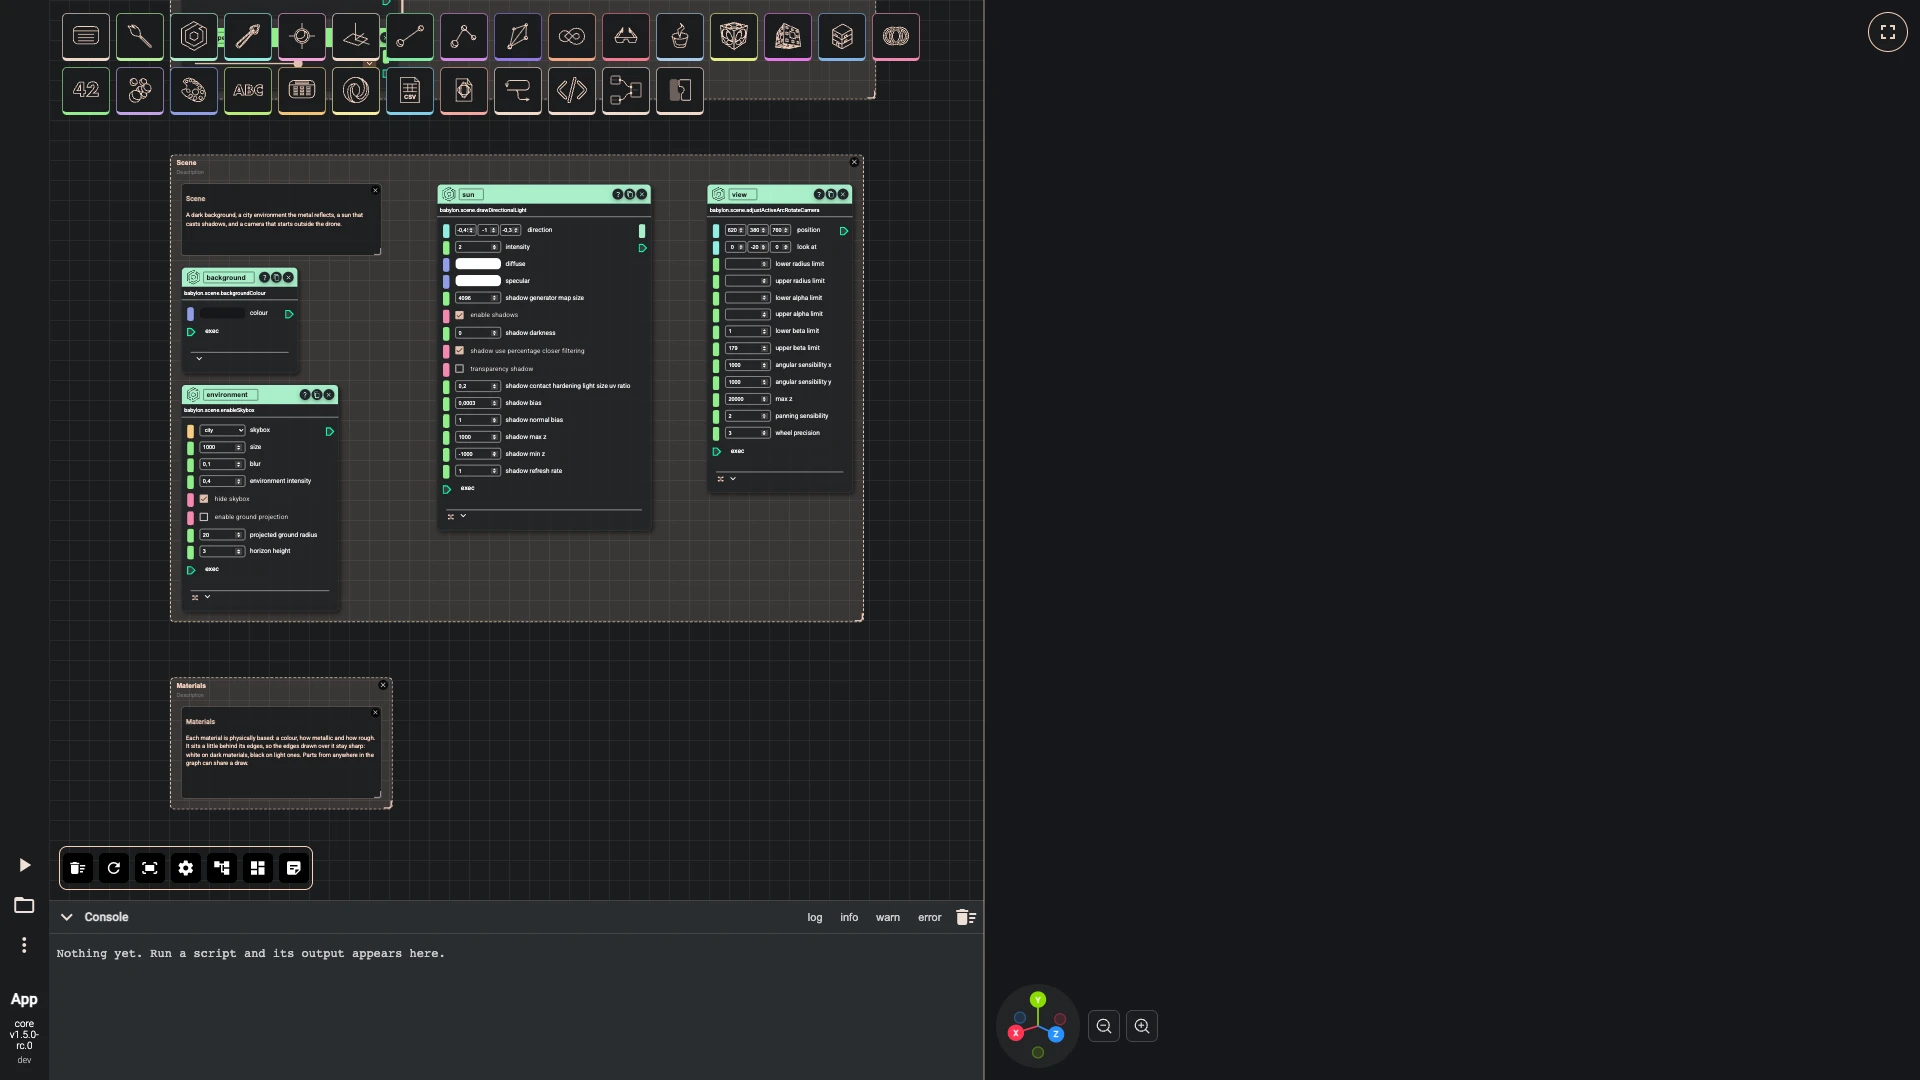This screenshot has width=1920, height=1080.
Task: Click the fit-to-screen toolbar icon
Action: click(x=150, y=868)
